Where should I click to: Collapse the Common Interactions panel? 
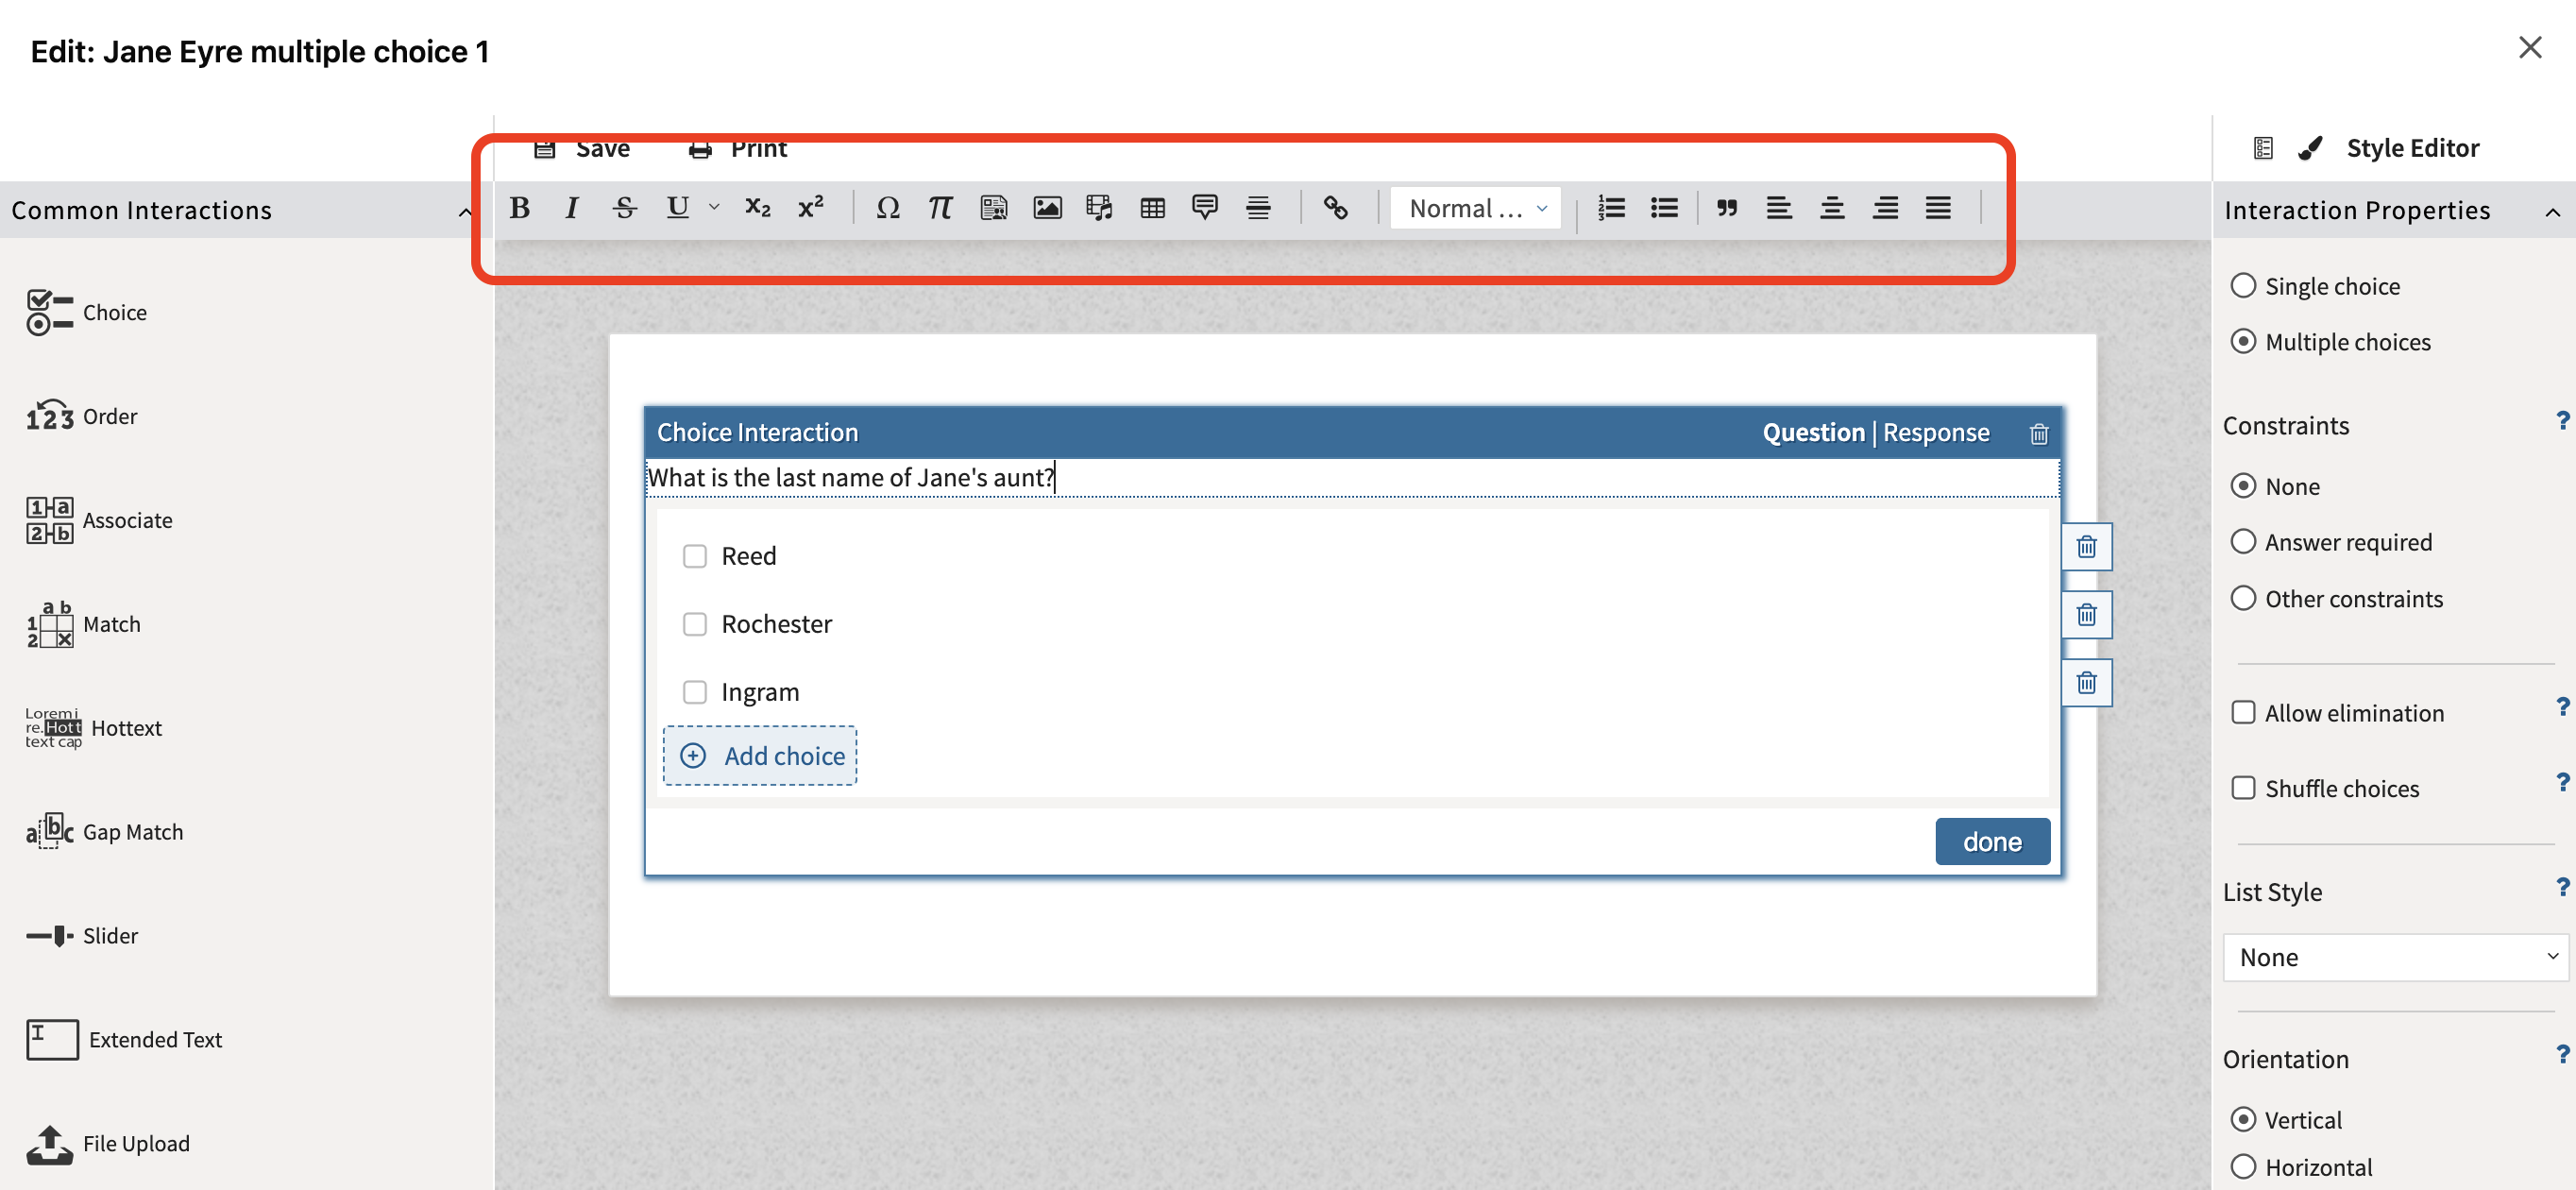[x=465, y=212]
